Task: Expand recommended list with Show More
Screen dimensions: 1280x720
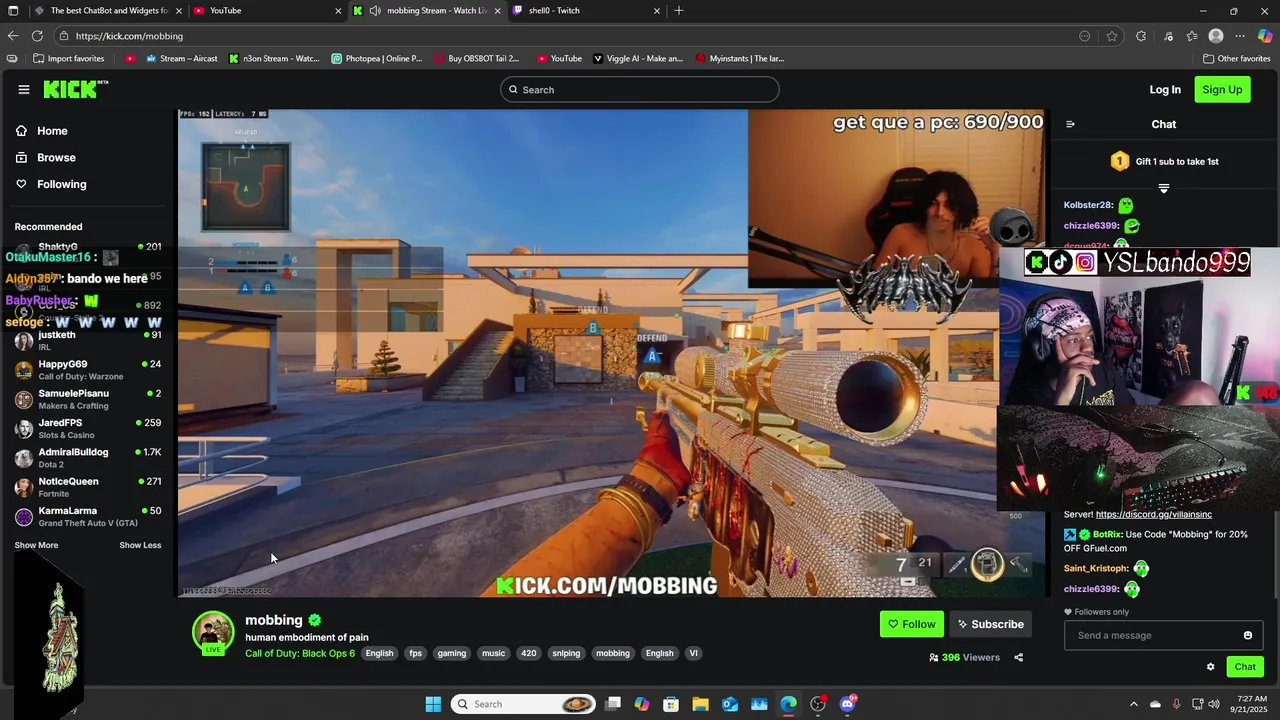Action: (x=36, y=545)
